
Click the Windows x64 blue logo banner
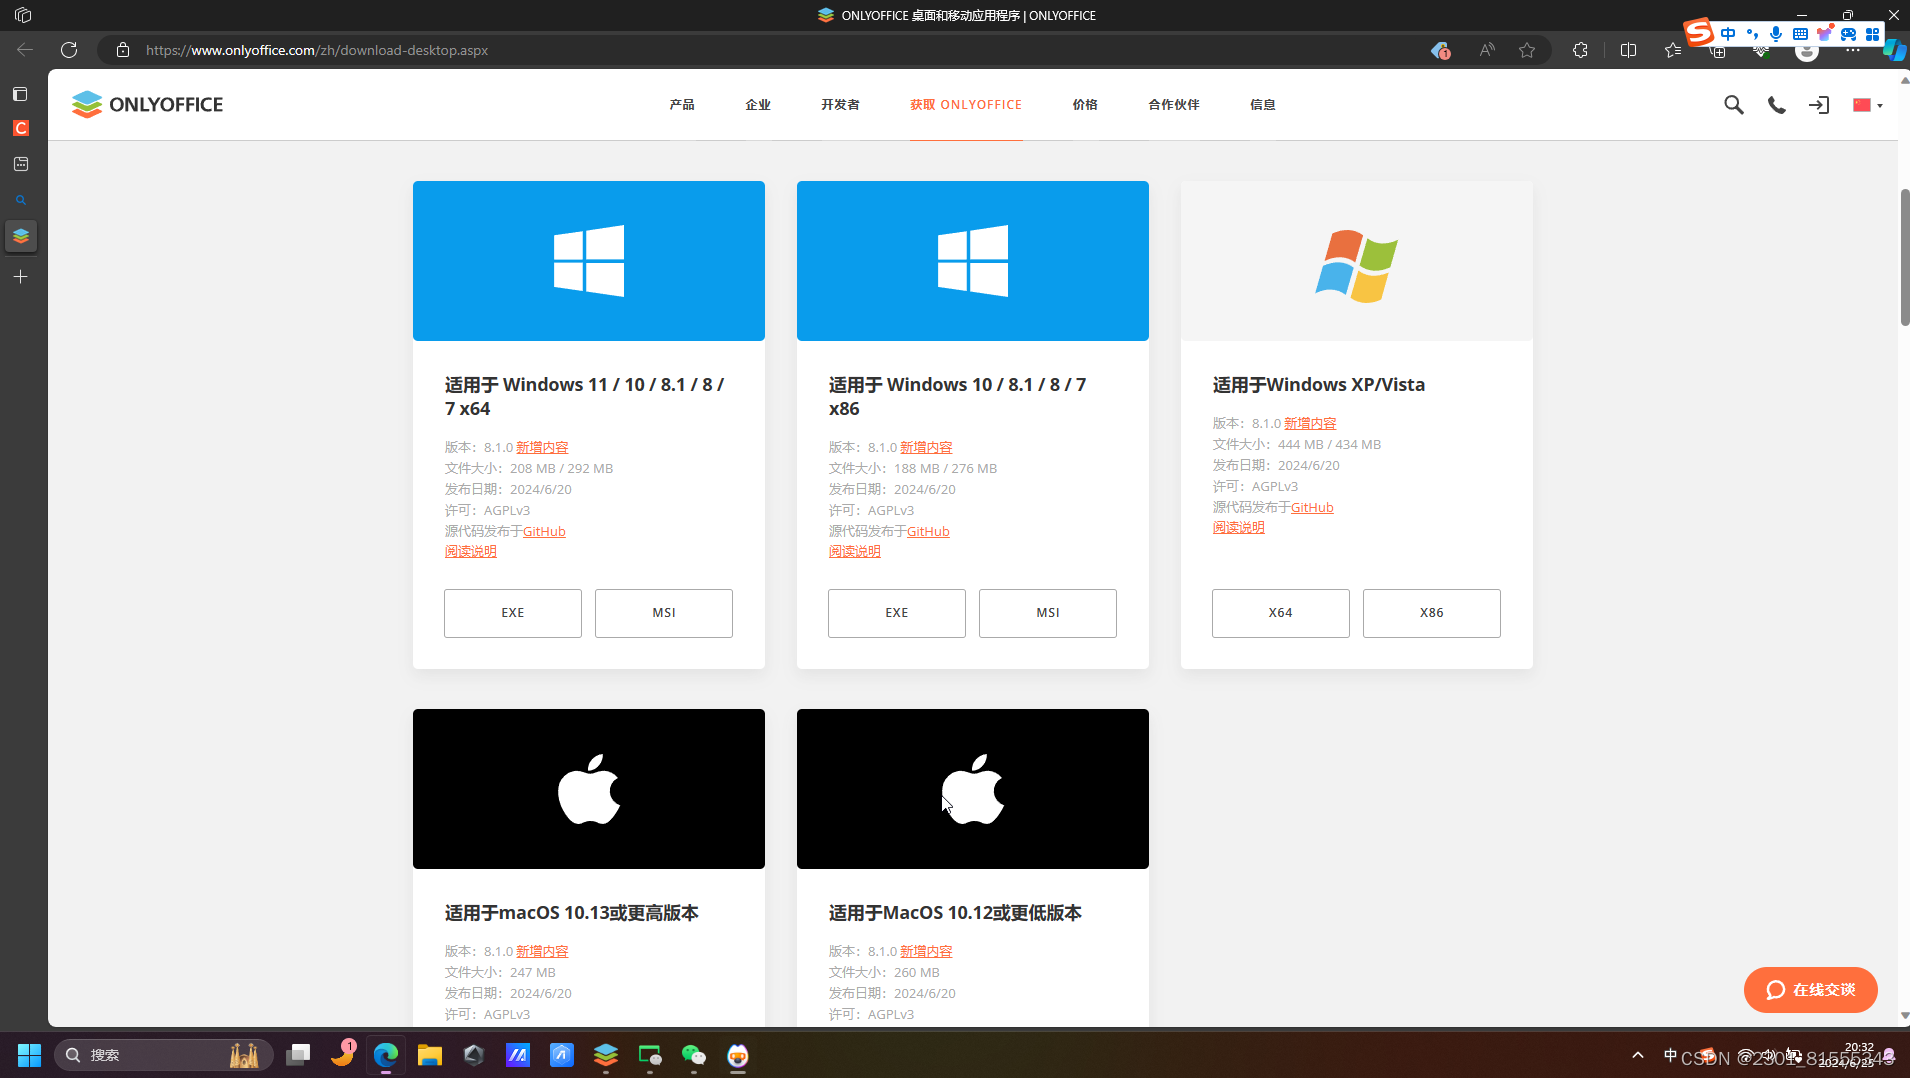[x=589, y=261]
